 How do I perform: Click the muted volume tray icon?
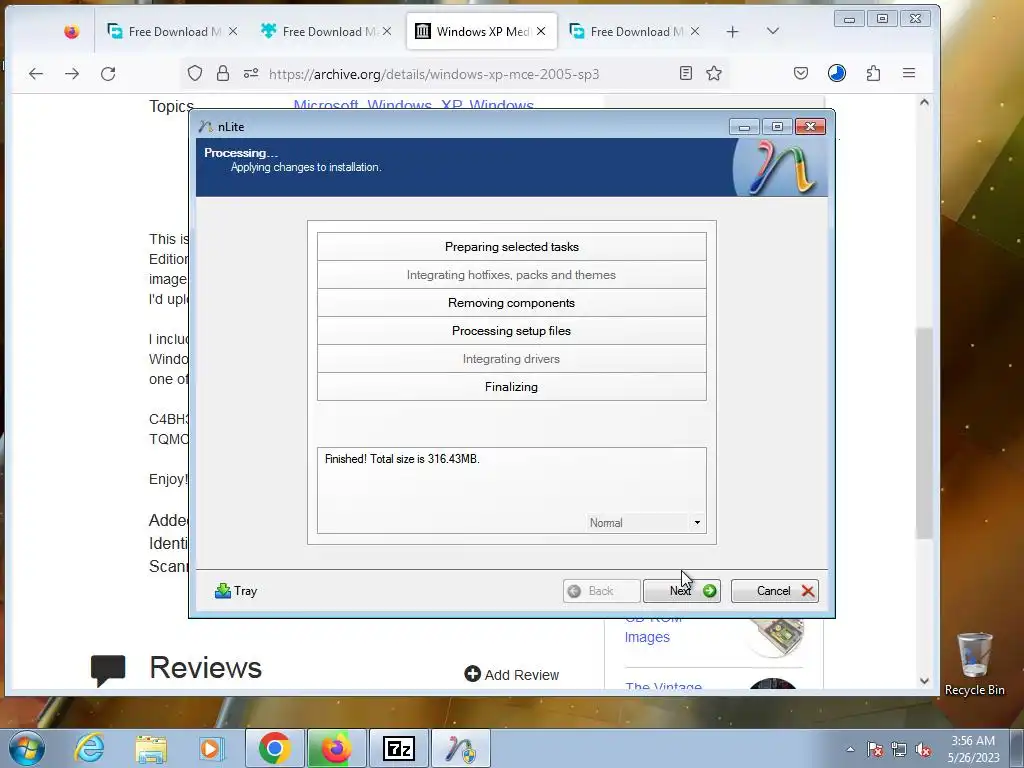point(923,749)
